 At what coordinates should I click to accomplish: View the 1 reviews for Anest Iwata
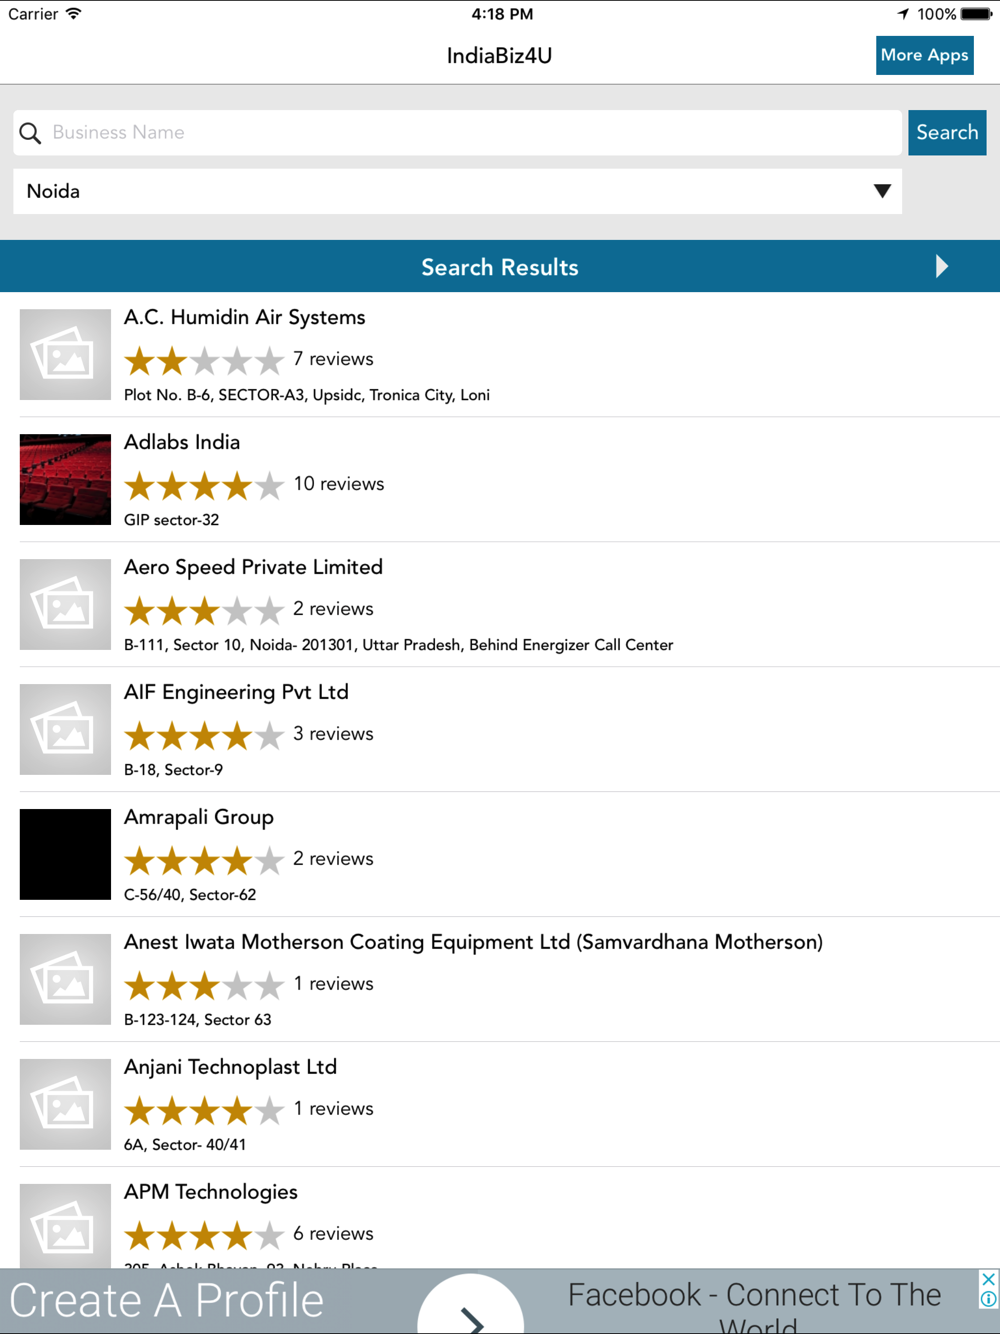coord(333,984)
